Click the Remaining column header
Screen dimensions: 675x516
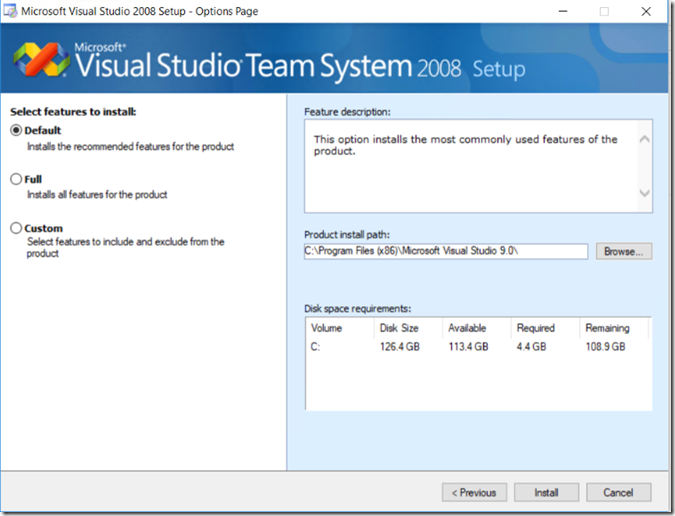pyautogui.click(x=614, y=328)
